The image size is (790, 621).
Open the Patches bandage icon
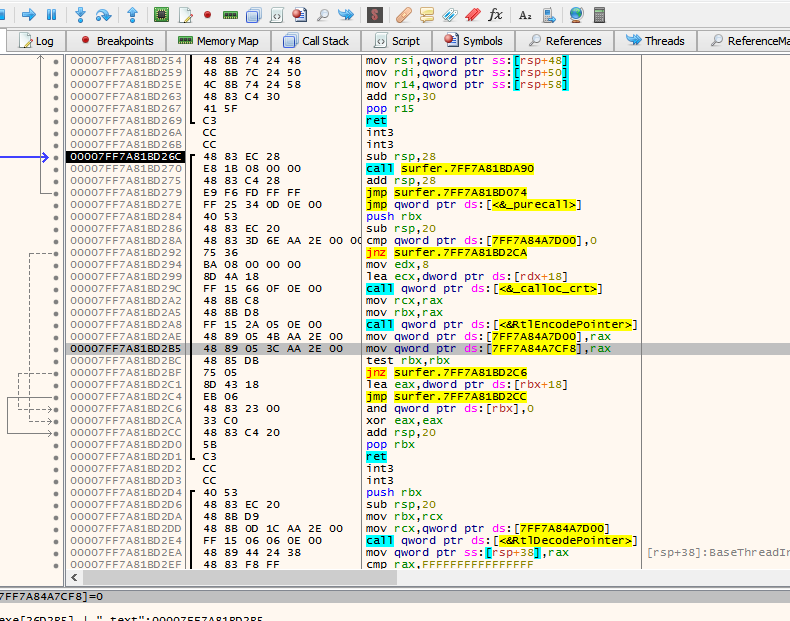[403, 15]
